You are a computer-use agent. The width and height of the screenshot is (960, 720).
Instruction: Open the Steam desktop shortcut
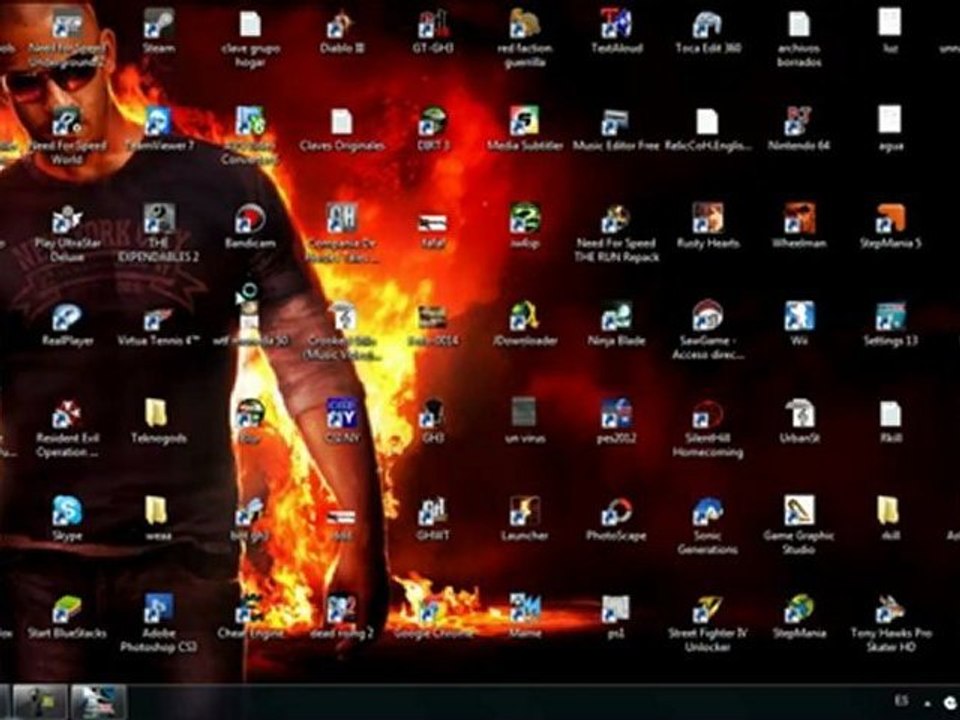pos(159,31)
